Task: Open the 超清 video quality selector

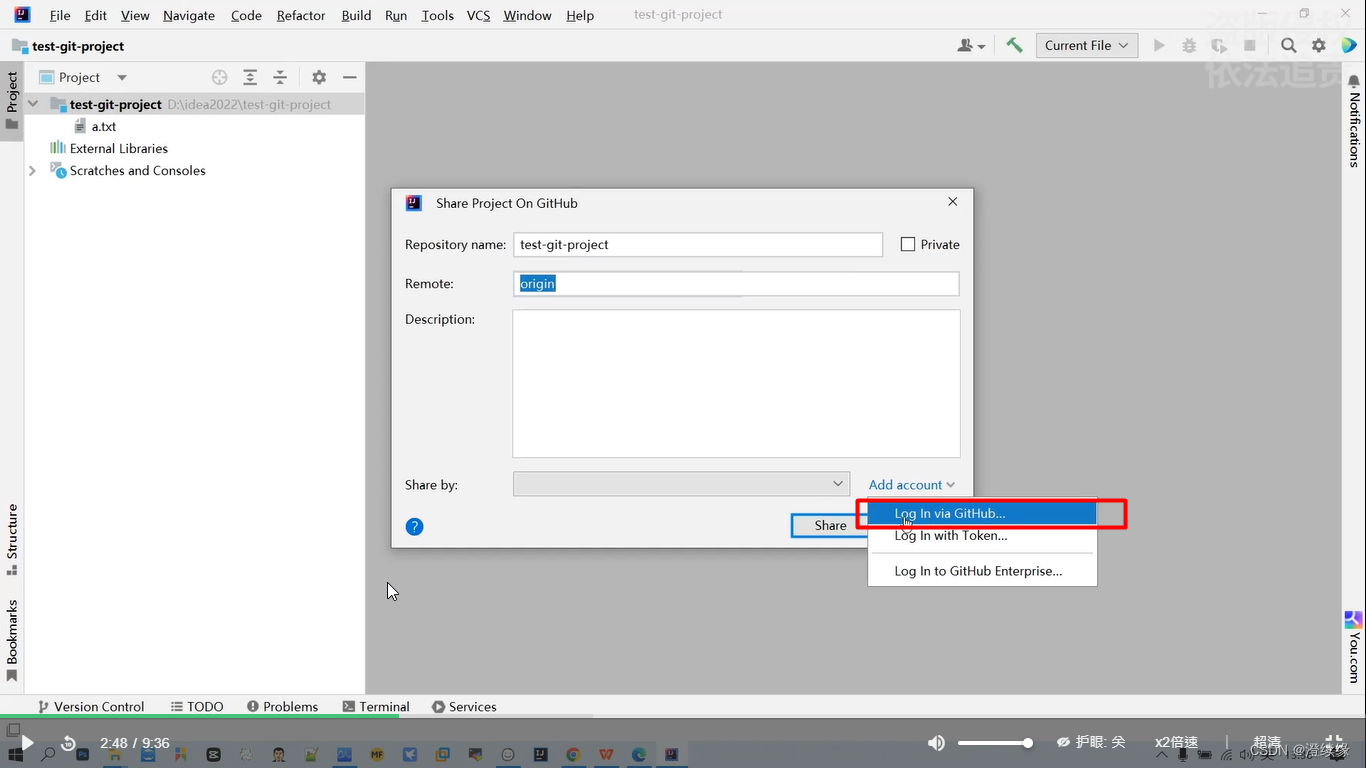Action: click(1267, 742)
